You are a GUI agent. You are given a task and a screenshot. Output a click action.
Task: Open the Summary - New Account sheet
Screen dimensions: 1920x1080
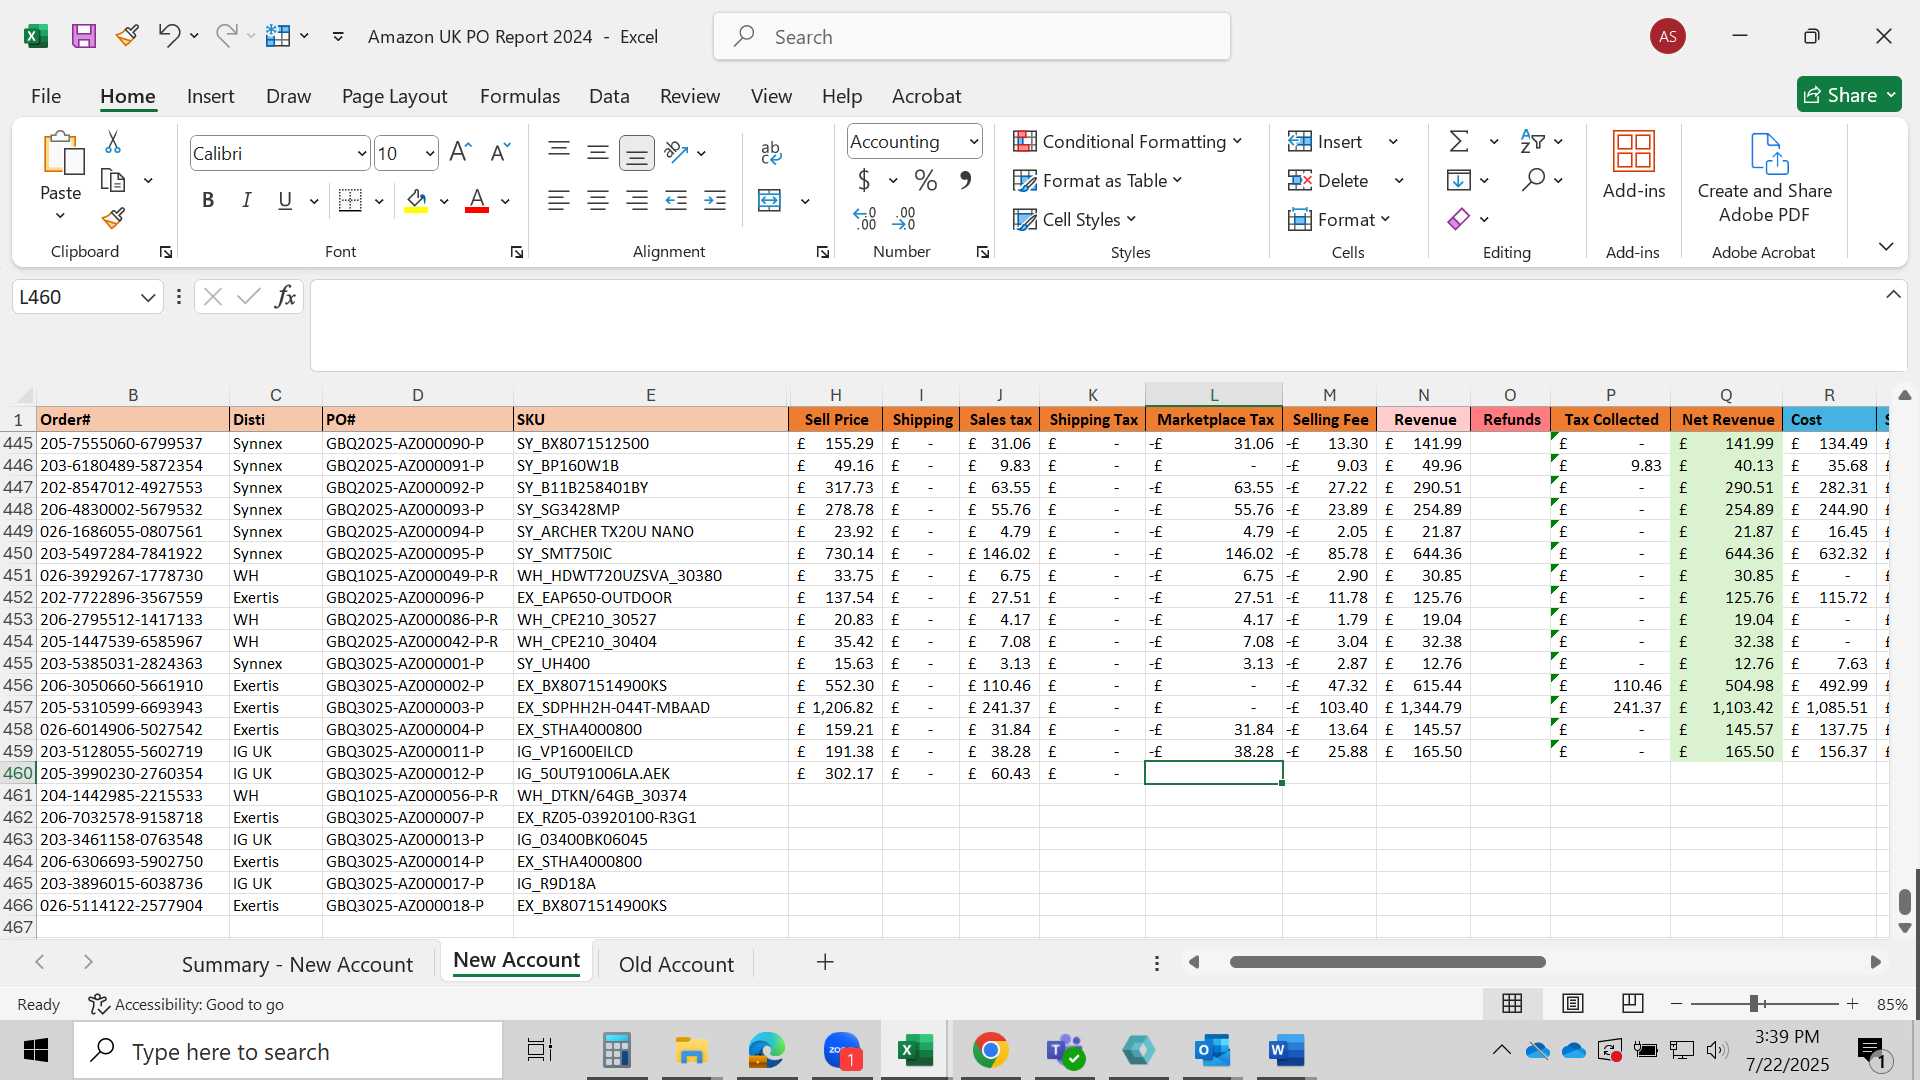point(297,964)
